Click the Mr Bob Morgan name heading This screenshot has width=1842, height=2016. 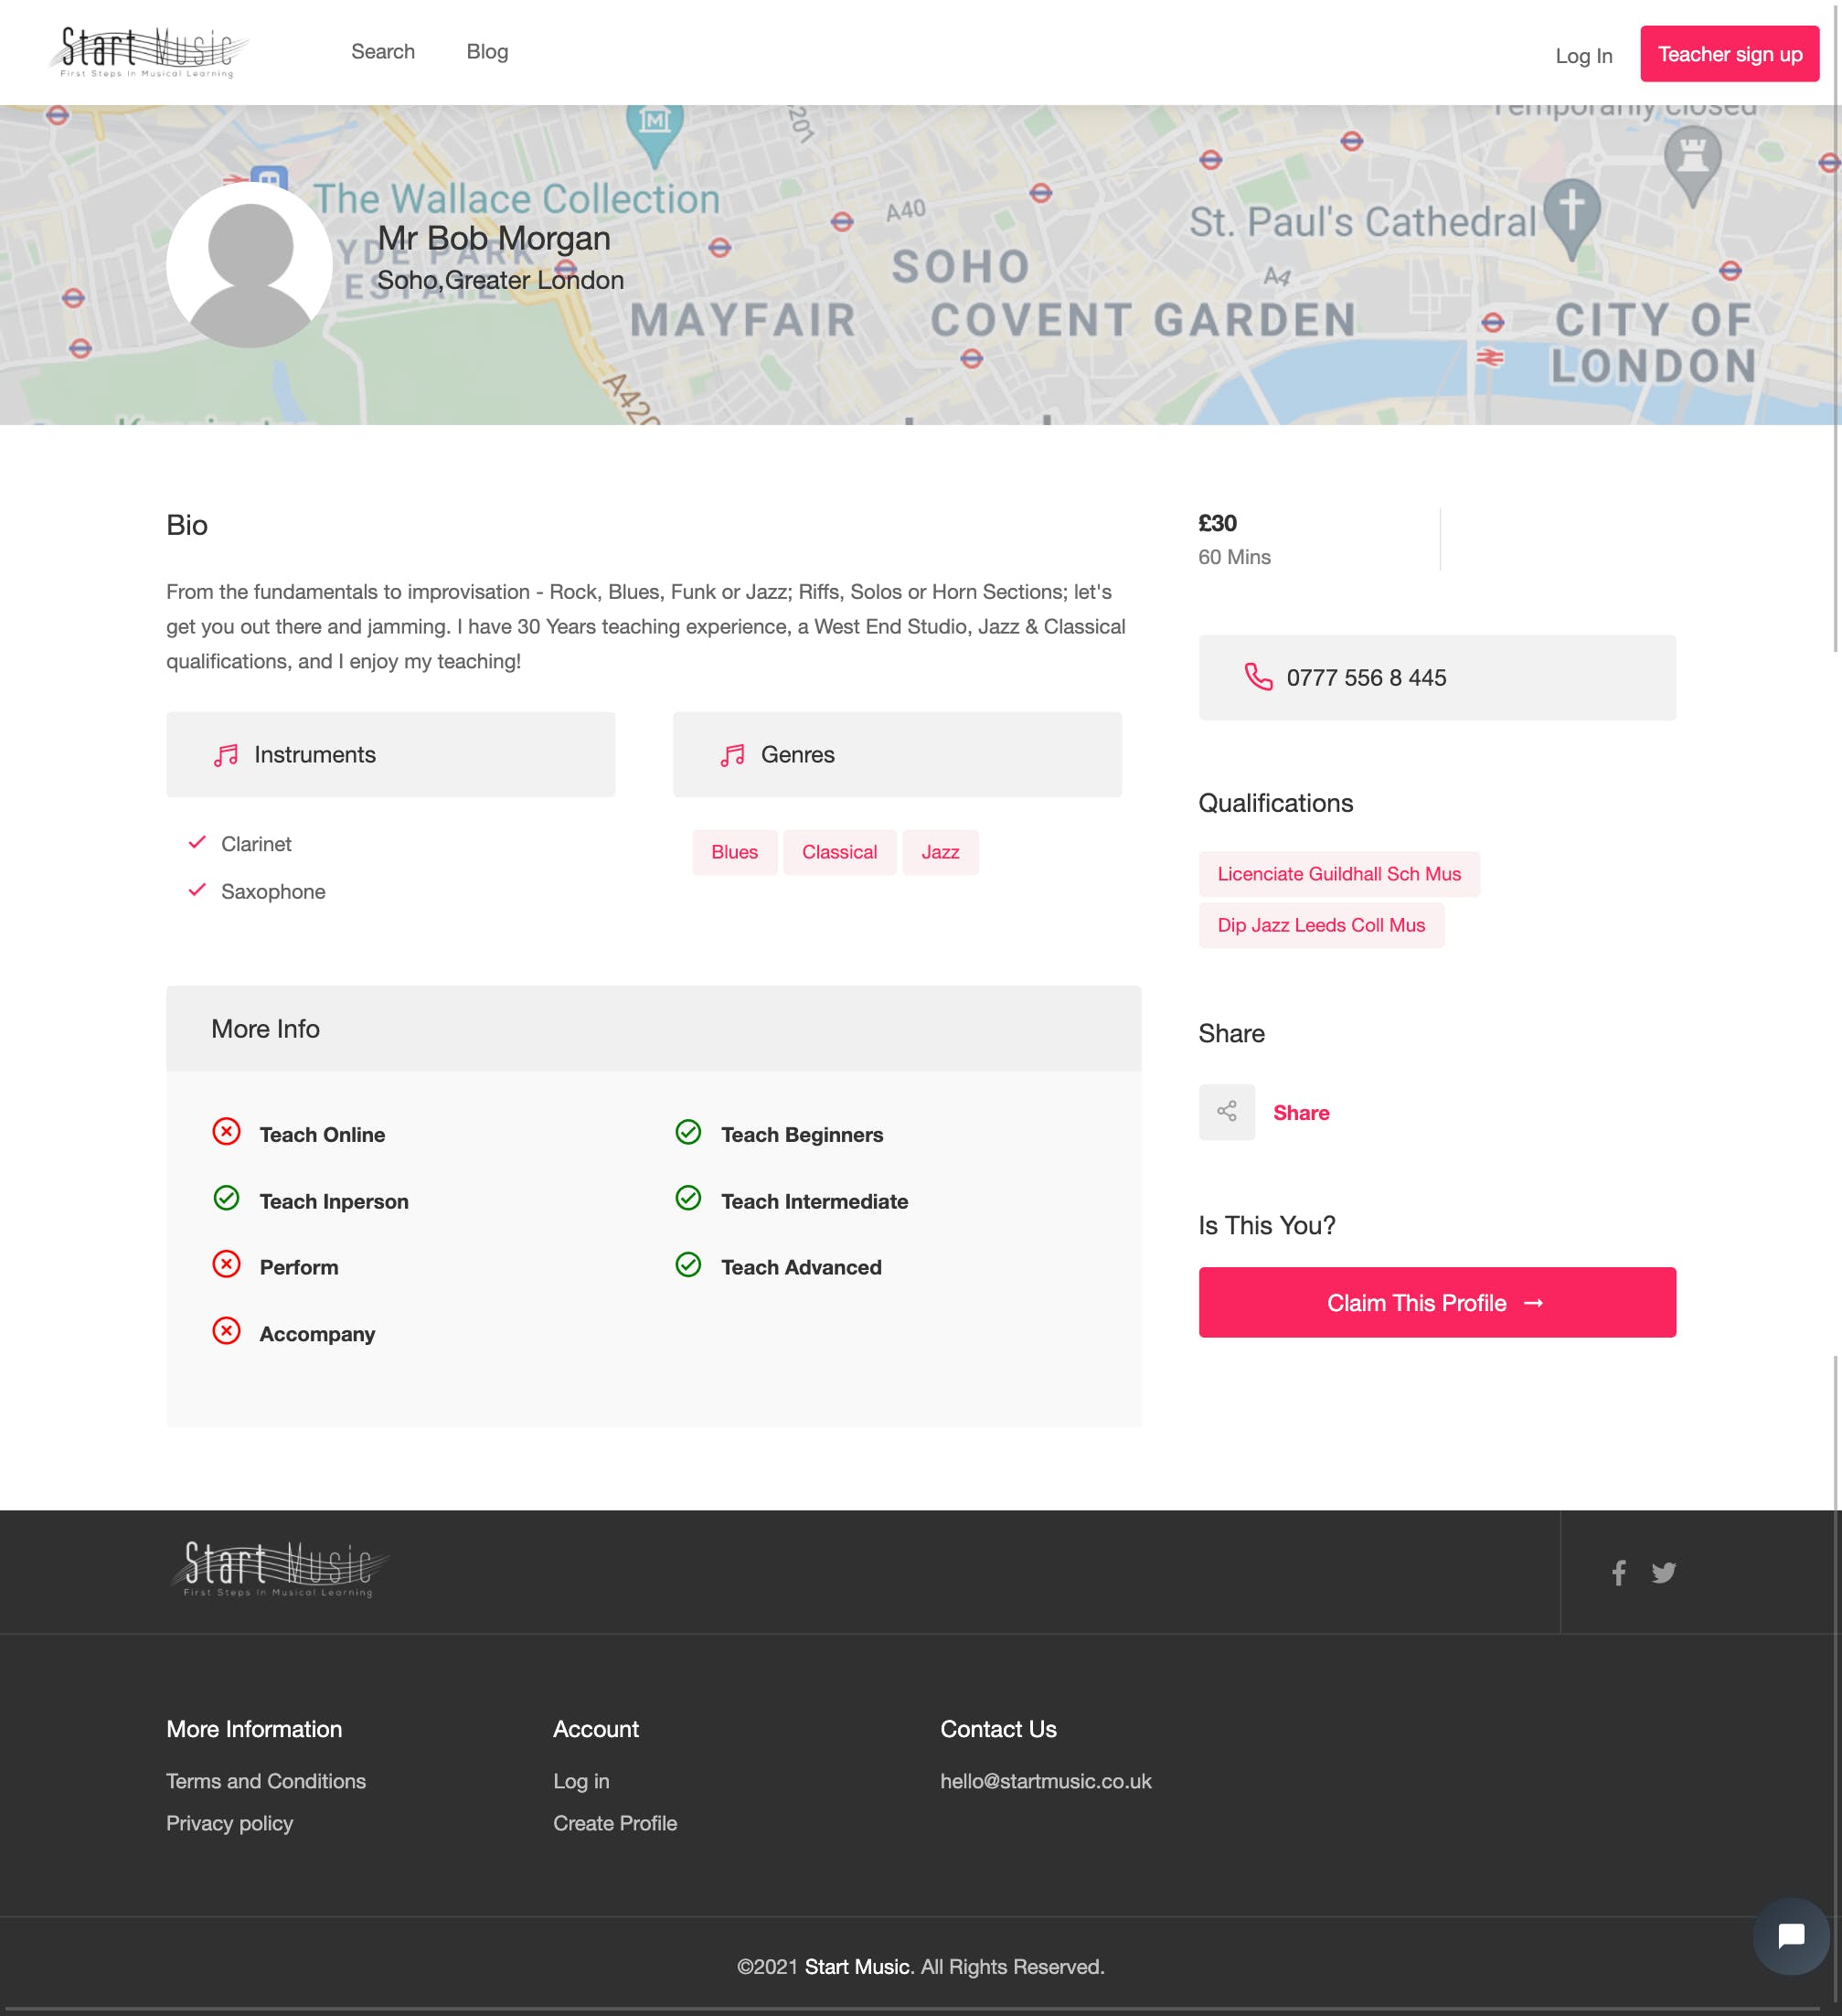tap(493, 238)
